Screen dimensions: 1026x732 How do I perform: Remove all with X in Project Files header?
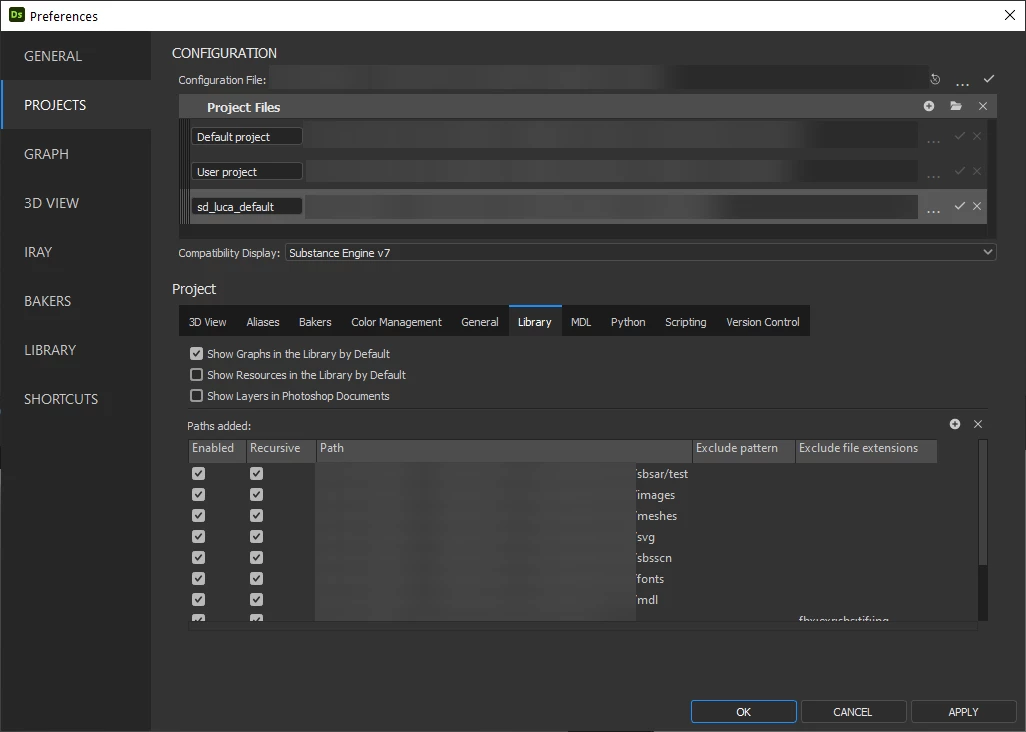pos(983,106)
